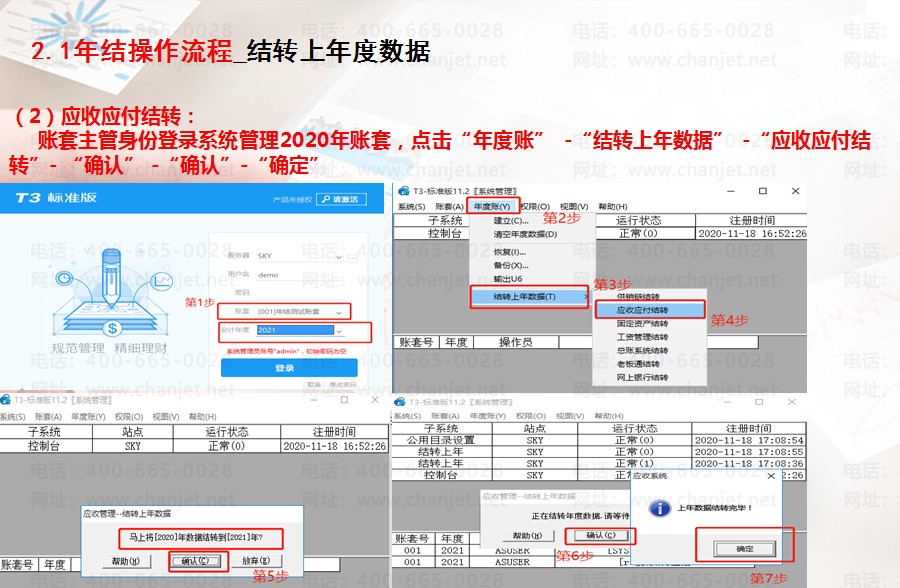Image resolution: width=900 pixels, height=588 pixels.
Task: Open the 账套 [001]年结测试账套 dropdown
Action: tap(339, 312)
